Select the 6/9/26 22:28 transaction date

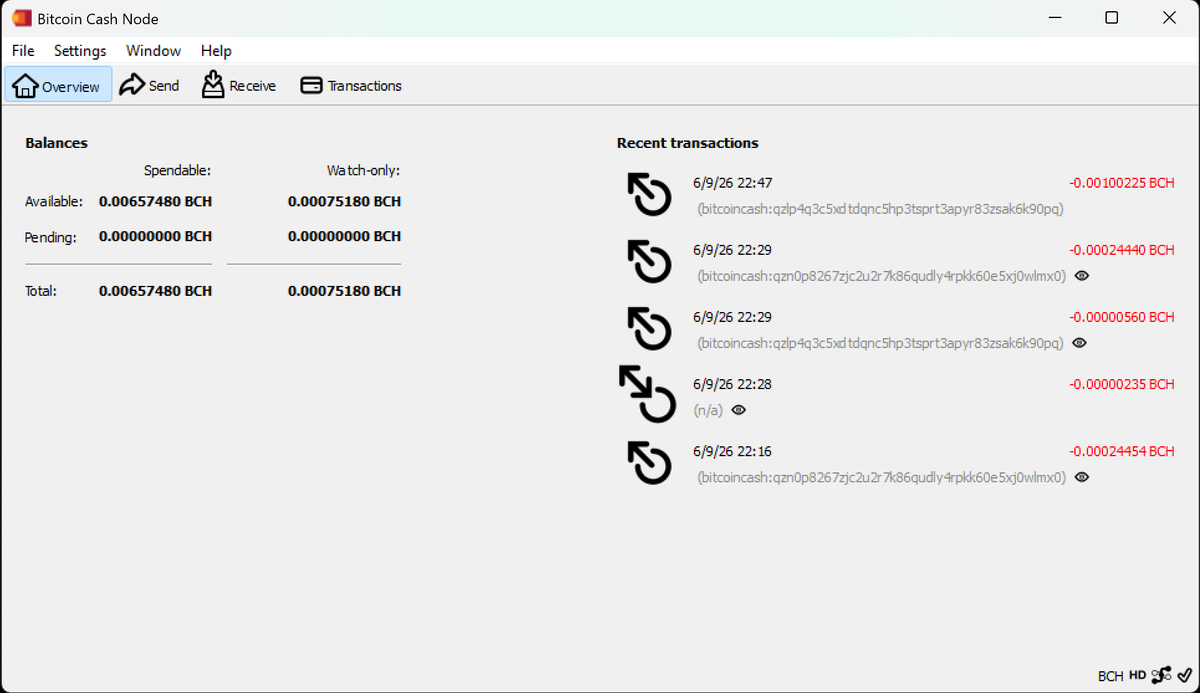point(732,384)
